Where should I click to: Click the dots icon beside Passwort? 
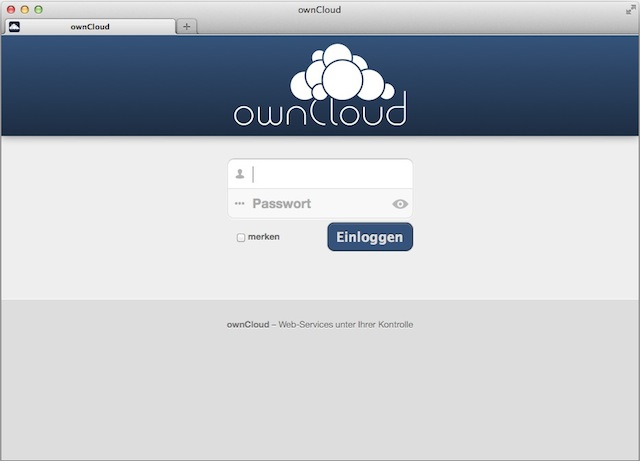(240, 203)
